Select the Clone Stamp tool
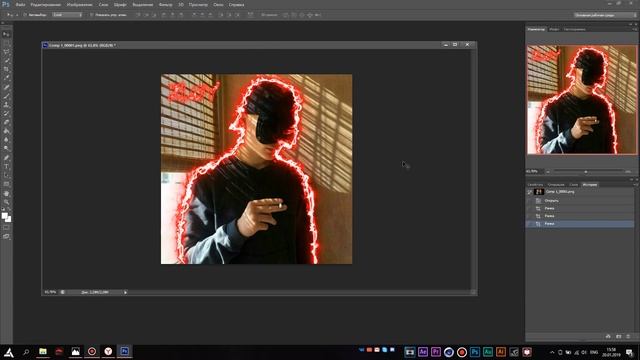Viewport: 640px width, 360px height. (x=6, y=104)
